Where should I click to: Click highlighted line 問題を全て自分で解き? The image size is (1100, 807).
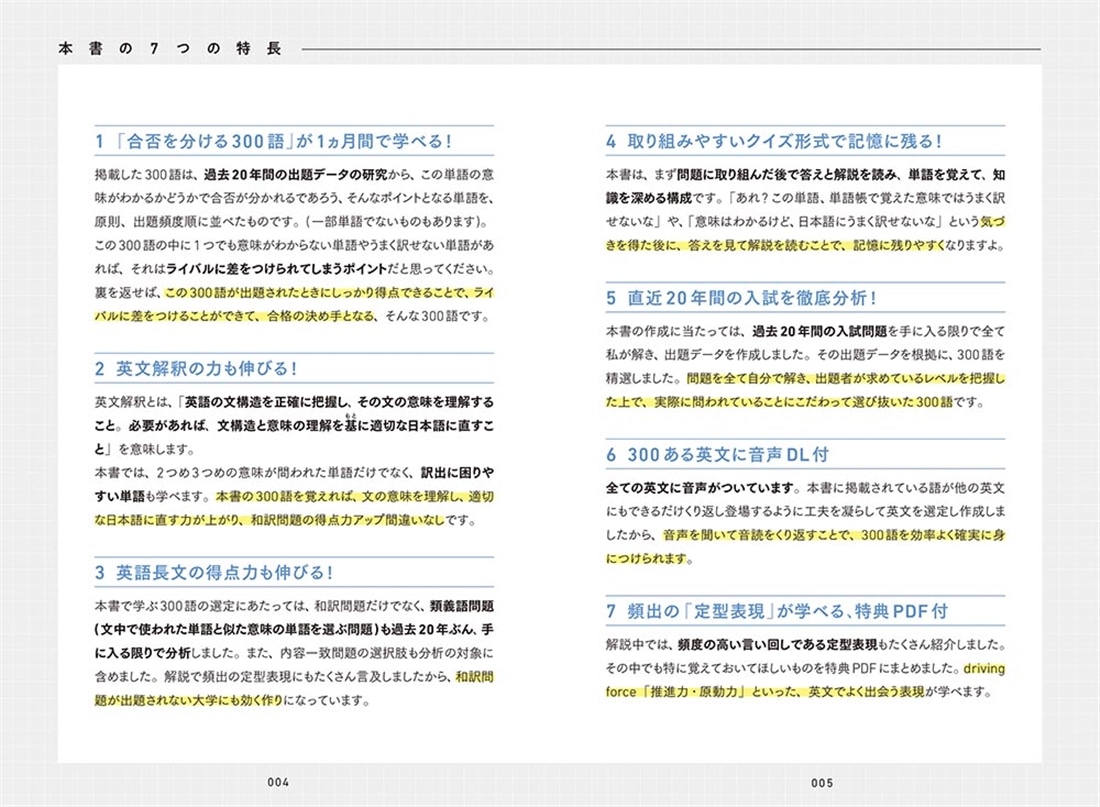point(845,379)
